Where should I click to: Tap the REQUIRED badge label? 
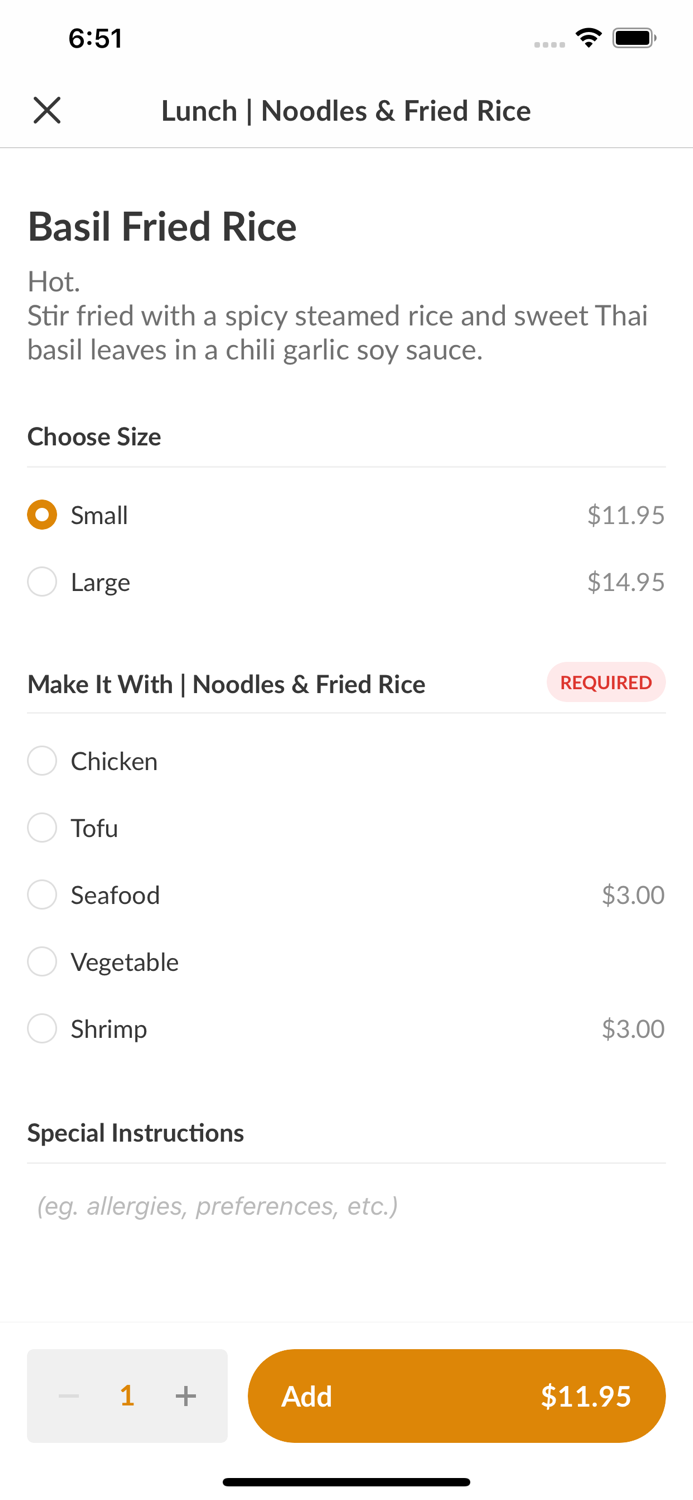click(606, 682)
